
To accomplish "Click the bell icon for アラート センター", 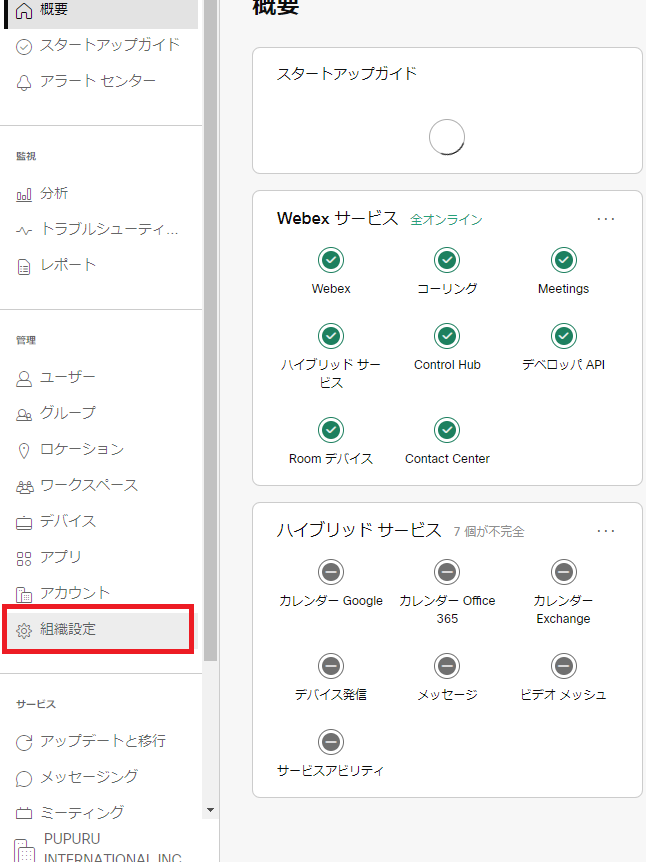I will [24, 82].
